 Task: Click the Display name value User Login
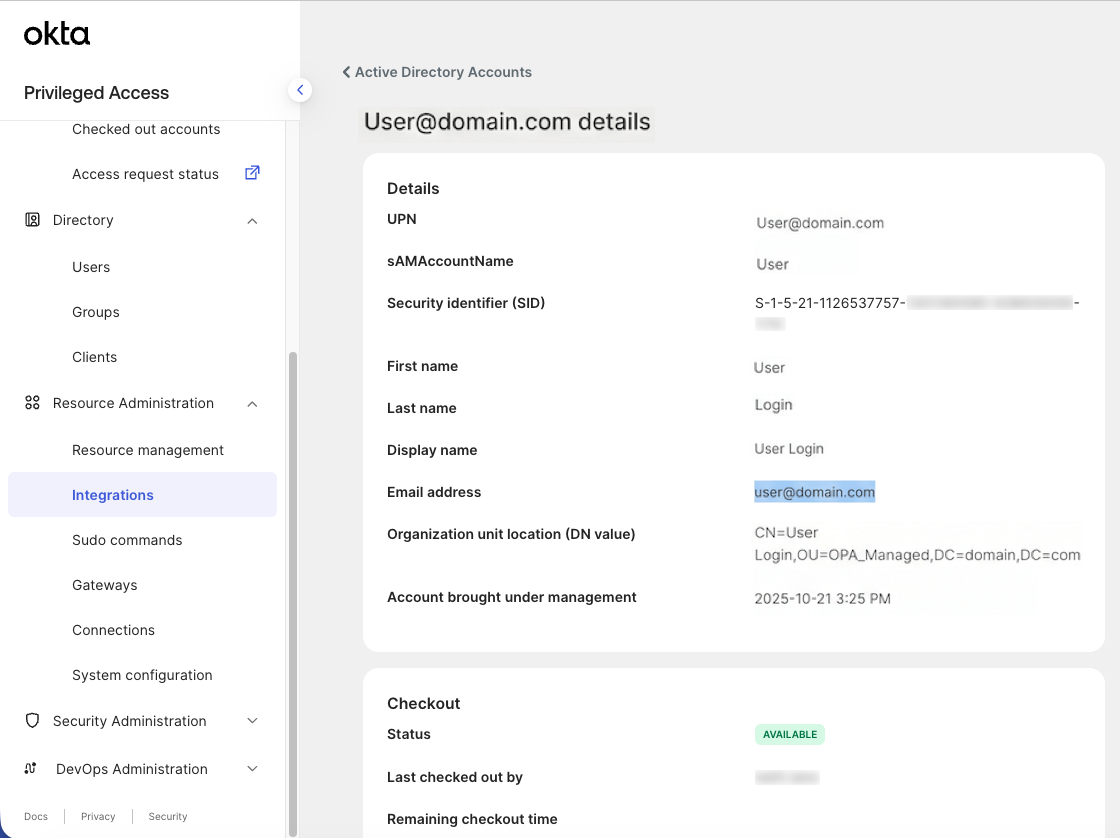click(x=789, y=449)
